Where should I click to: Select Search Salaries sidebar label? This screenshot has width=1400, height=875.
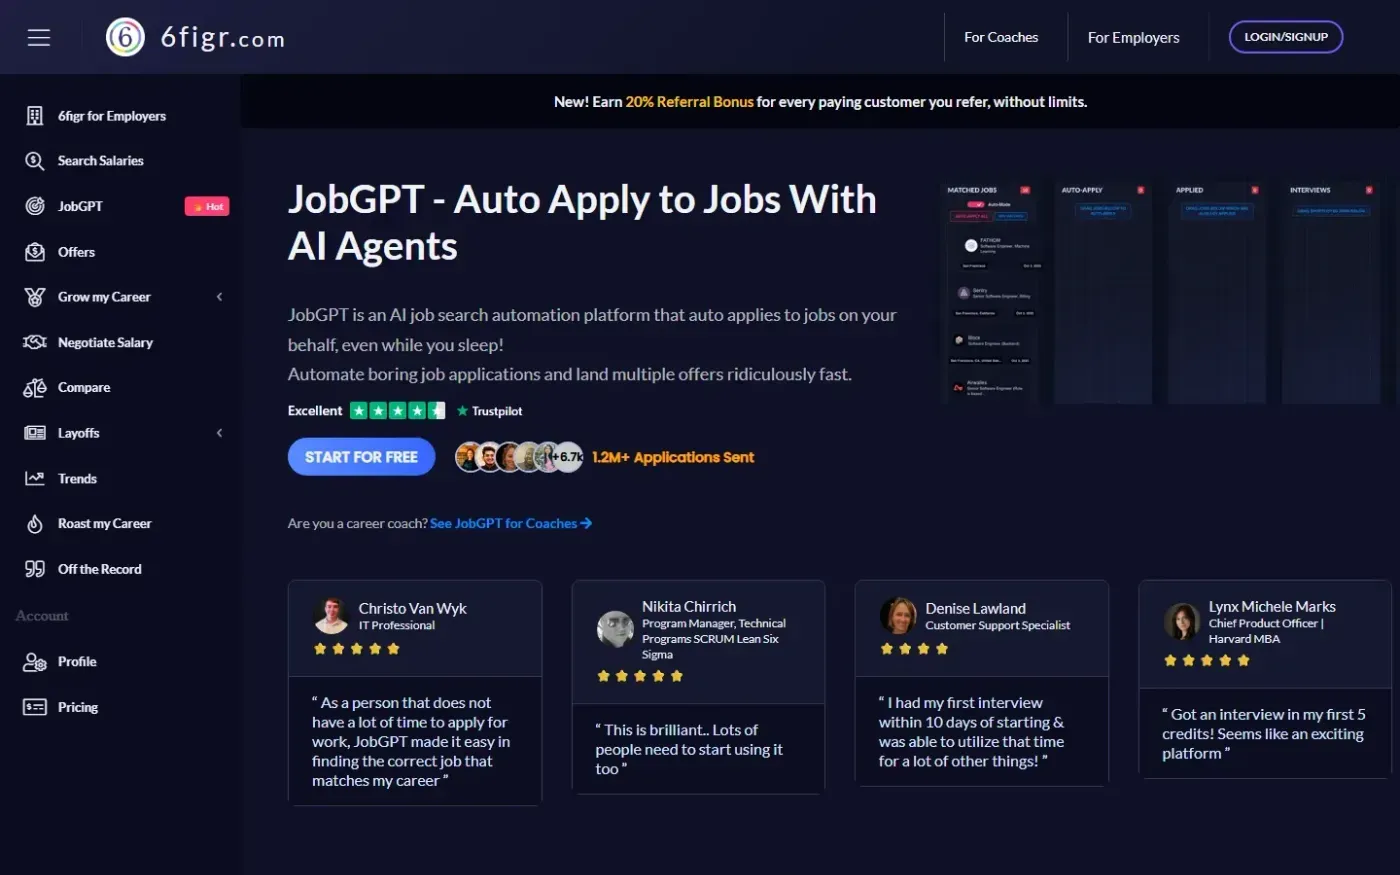click(x=100, y=161)
